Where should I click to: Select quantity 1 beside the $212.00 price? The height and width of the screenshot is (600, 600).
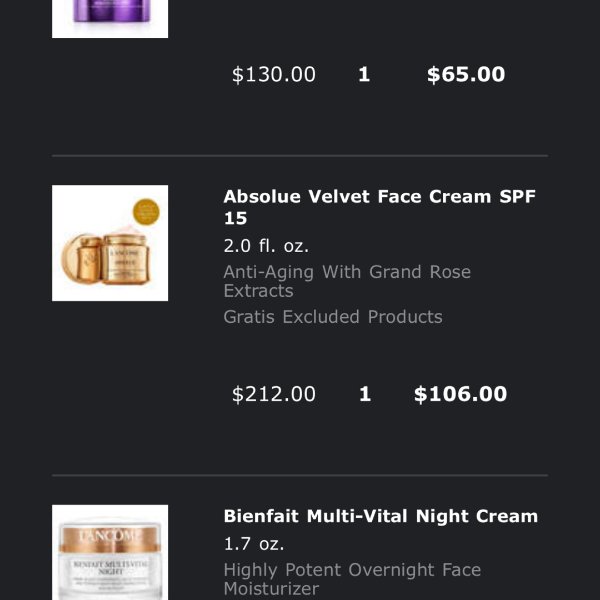point(365,394)
